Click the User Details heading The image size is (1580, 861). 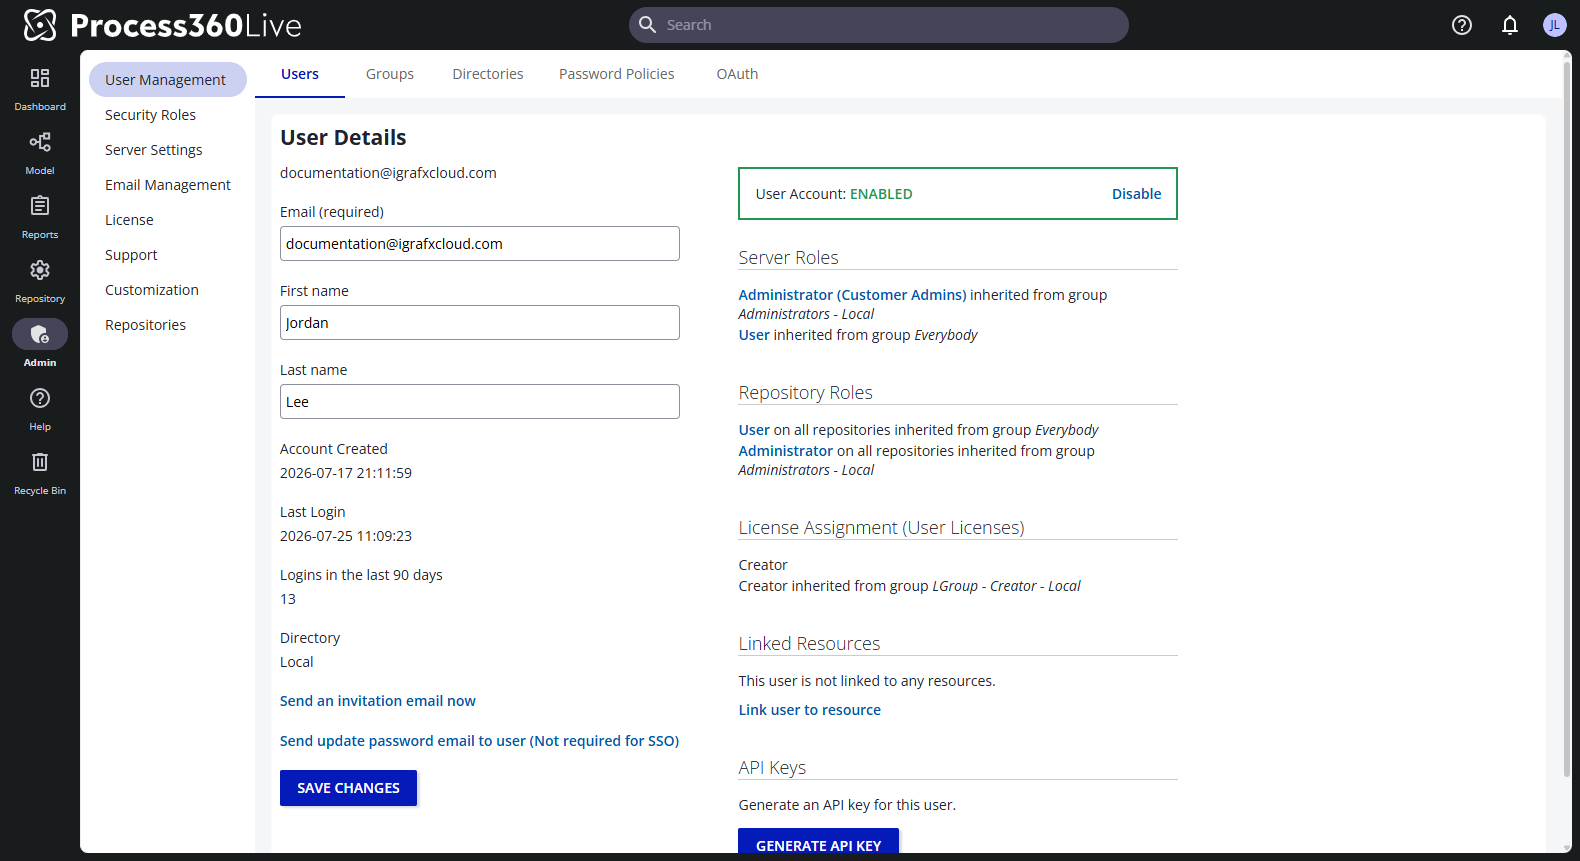click(x=343, y=137)
